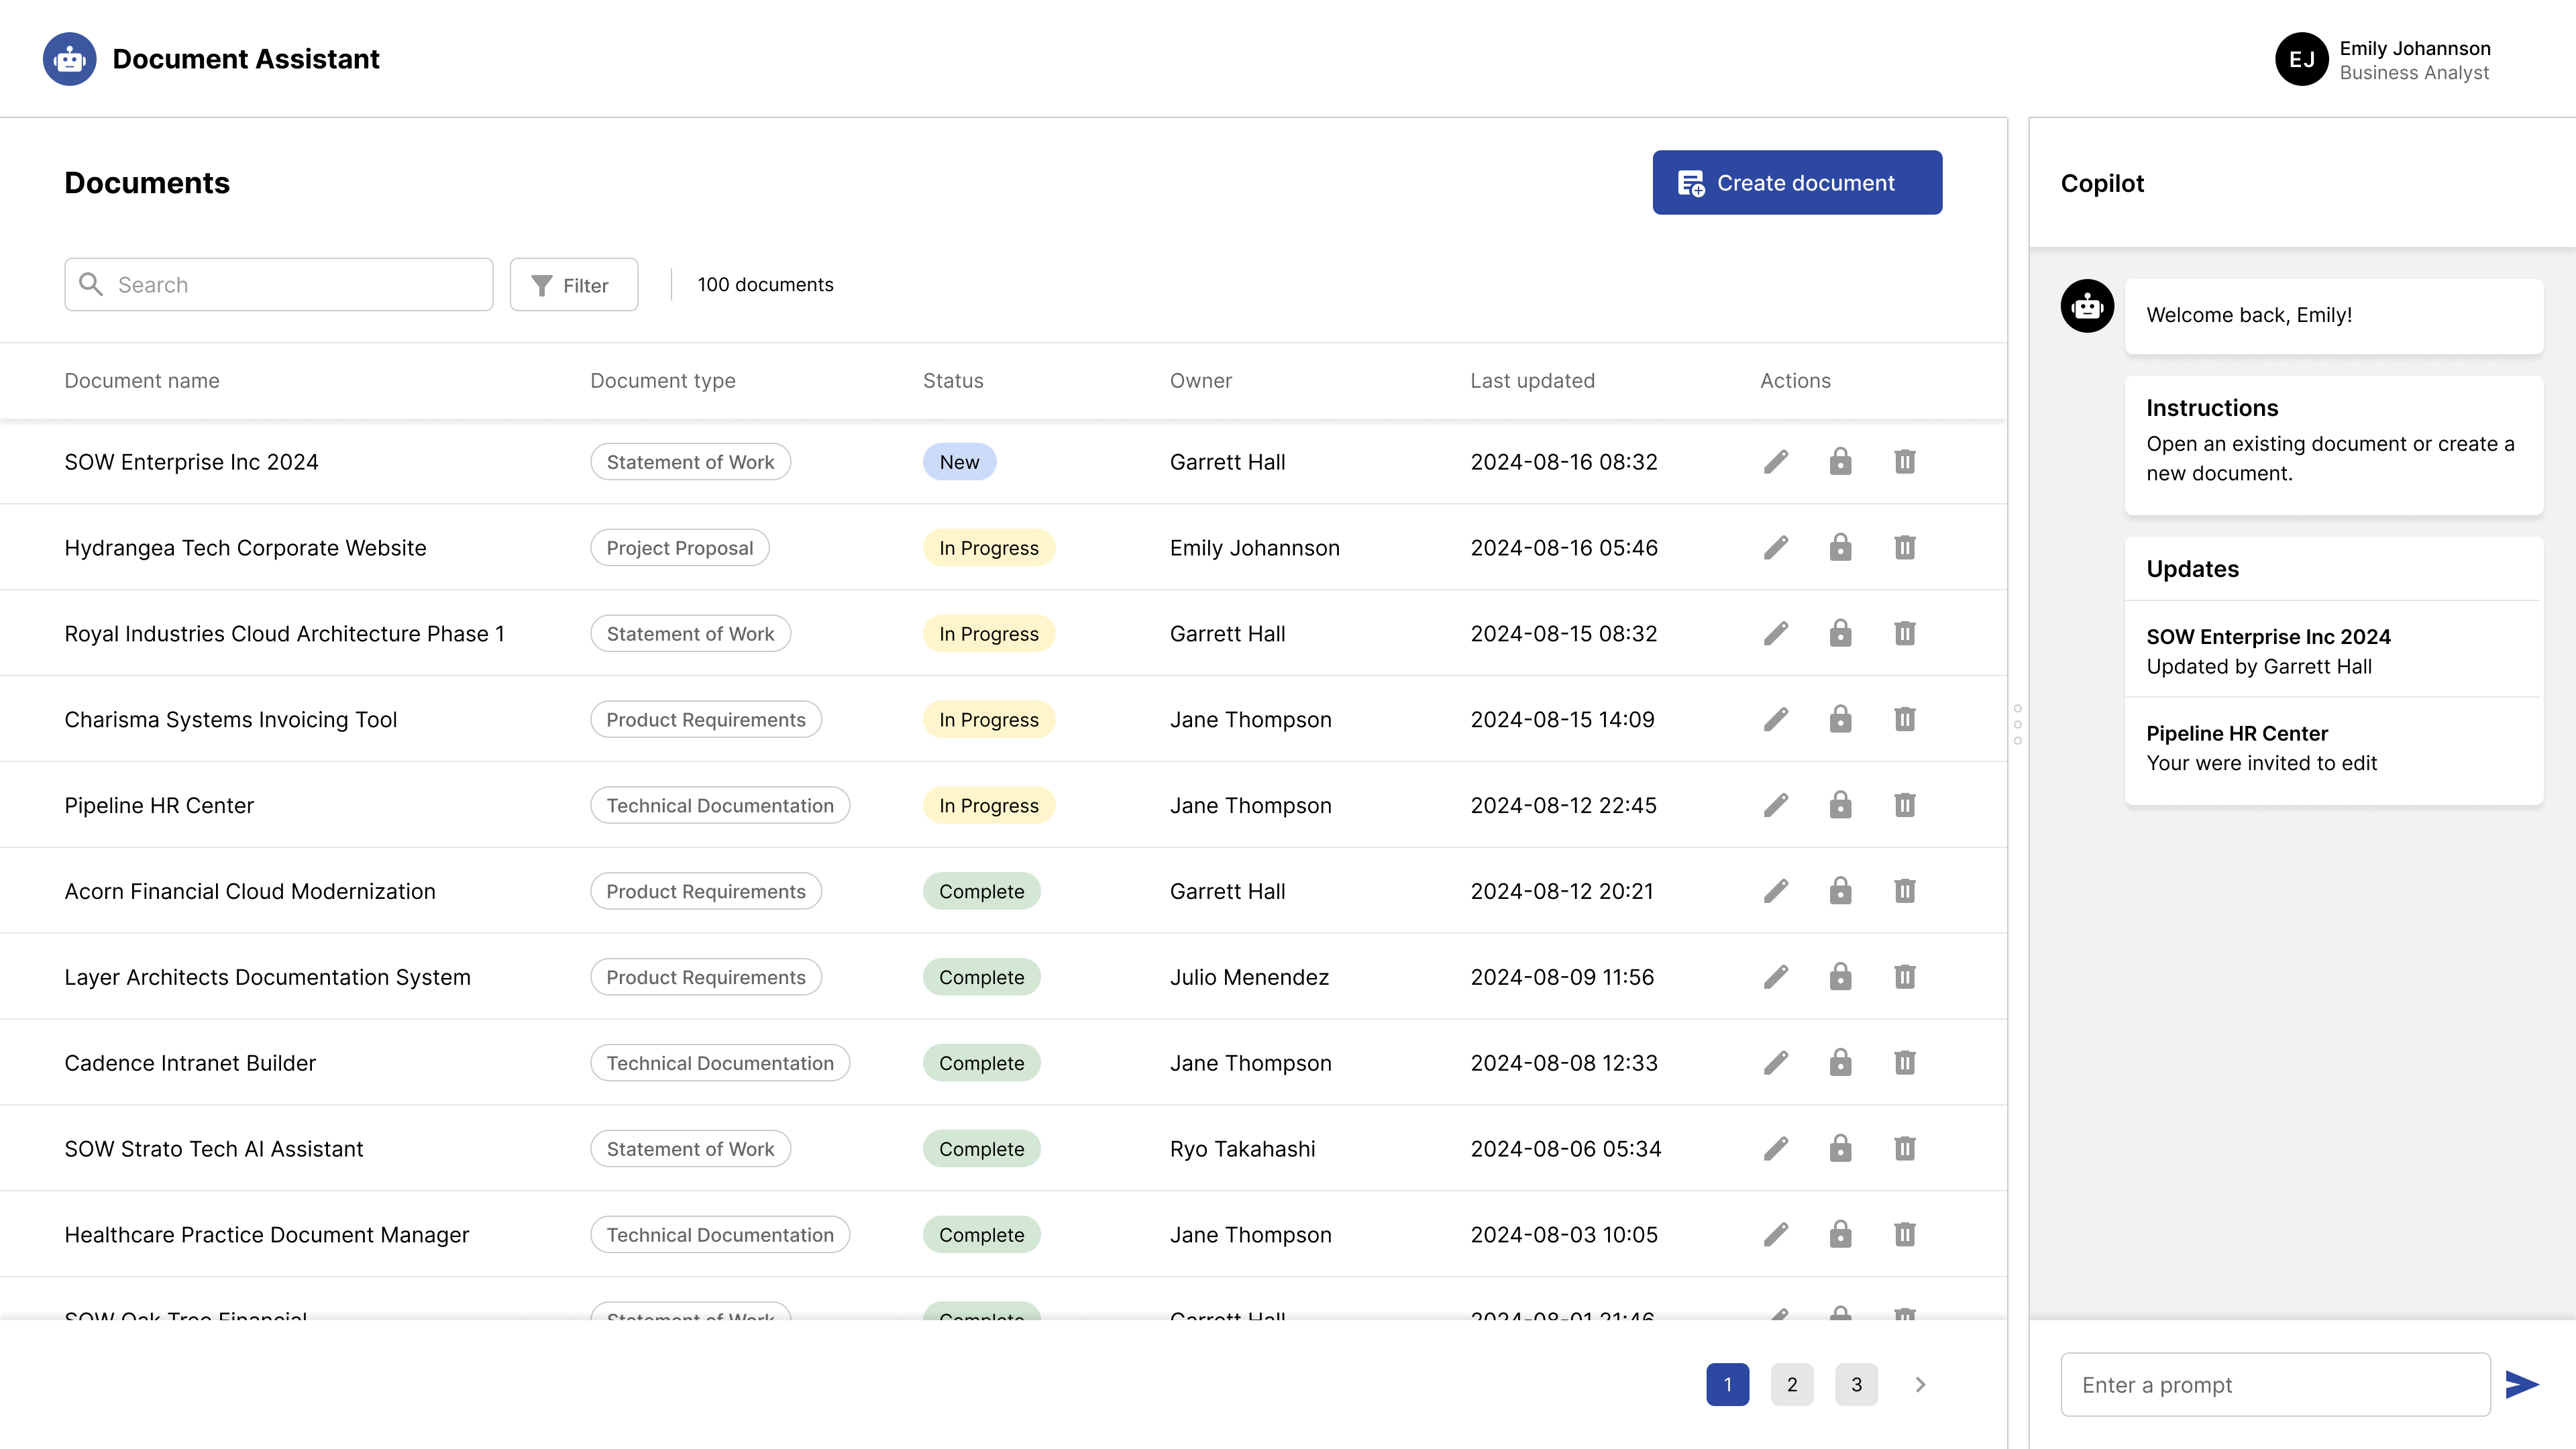Go to page 3 of documents
This screenshot has height=1449, width=2576.
[1856, 1385]
